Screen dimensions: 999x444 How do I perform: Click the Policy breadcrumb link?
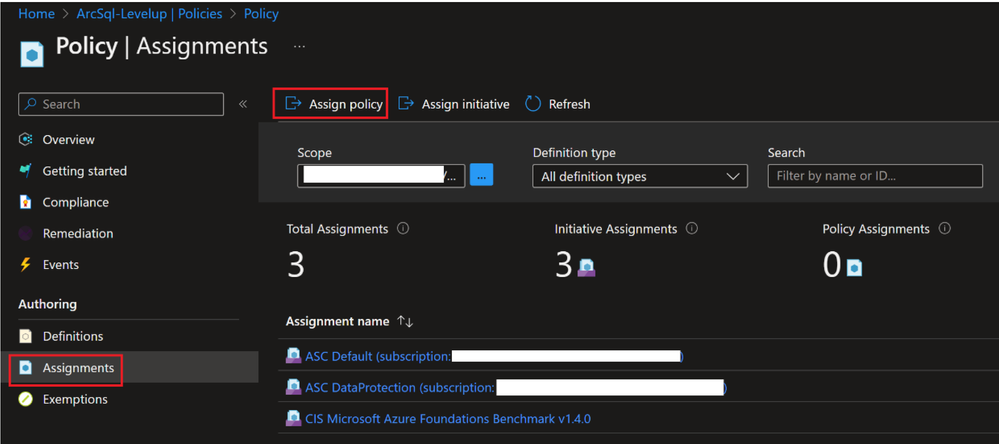click(261, 13)
